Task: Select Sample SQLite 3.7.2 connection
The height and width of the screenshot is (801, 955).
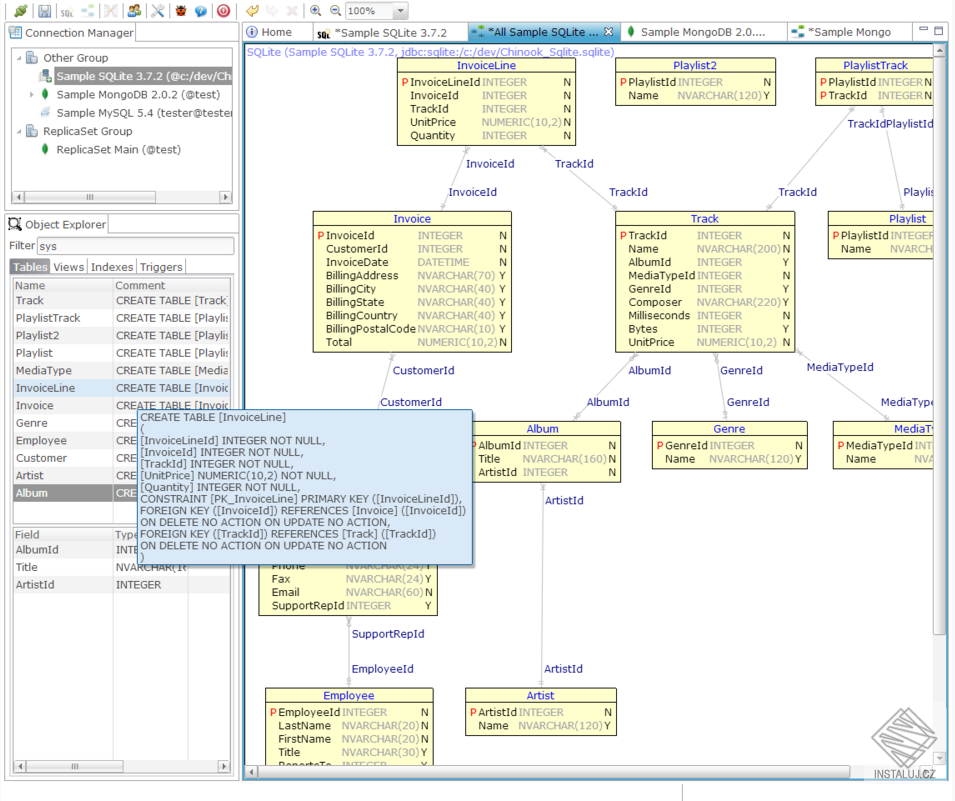Action: 144,76
